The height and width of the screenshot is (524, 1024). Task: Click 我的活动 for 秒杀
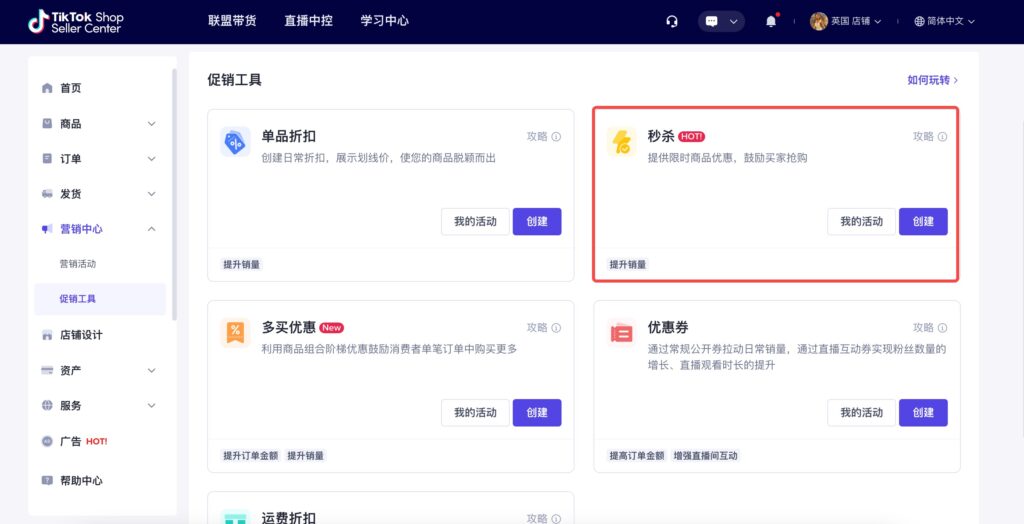coord(861,221)
